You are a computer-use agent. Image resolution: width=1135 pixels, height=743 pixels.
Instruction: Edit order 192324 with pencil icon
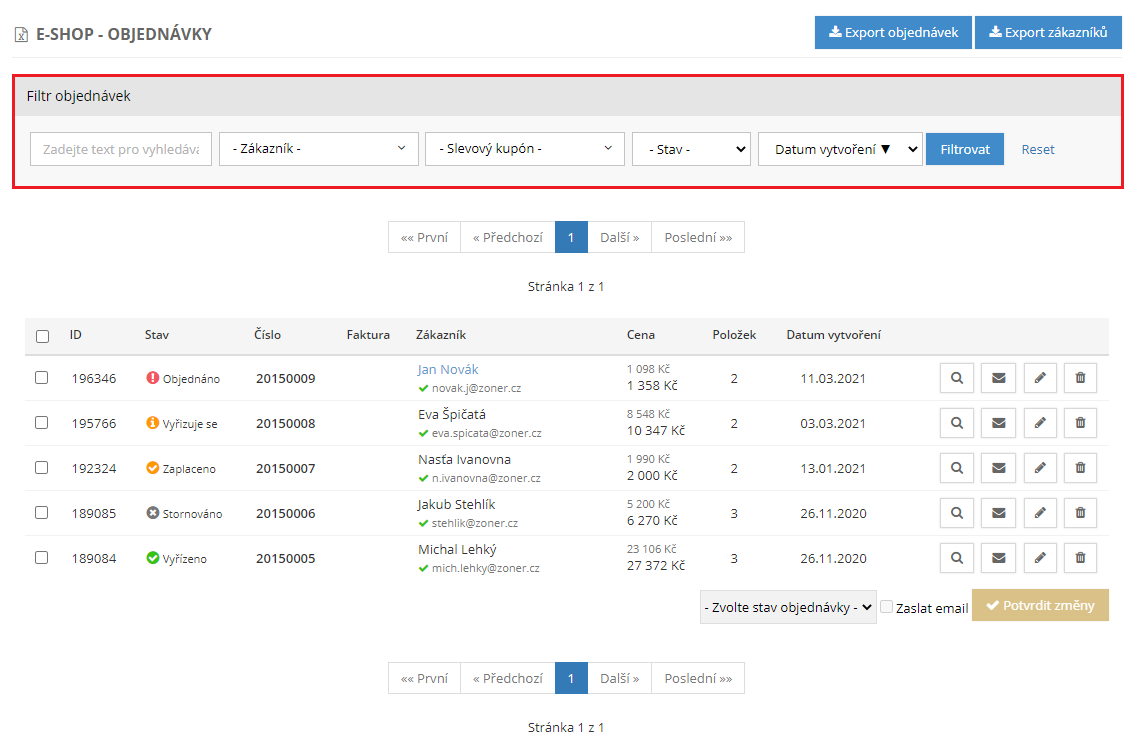(1040, 468)
